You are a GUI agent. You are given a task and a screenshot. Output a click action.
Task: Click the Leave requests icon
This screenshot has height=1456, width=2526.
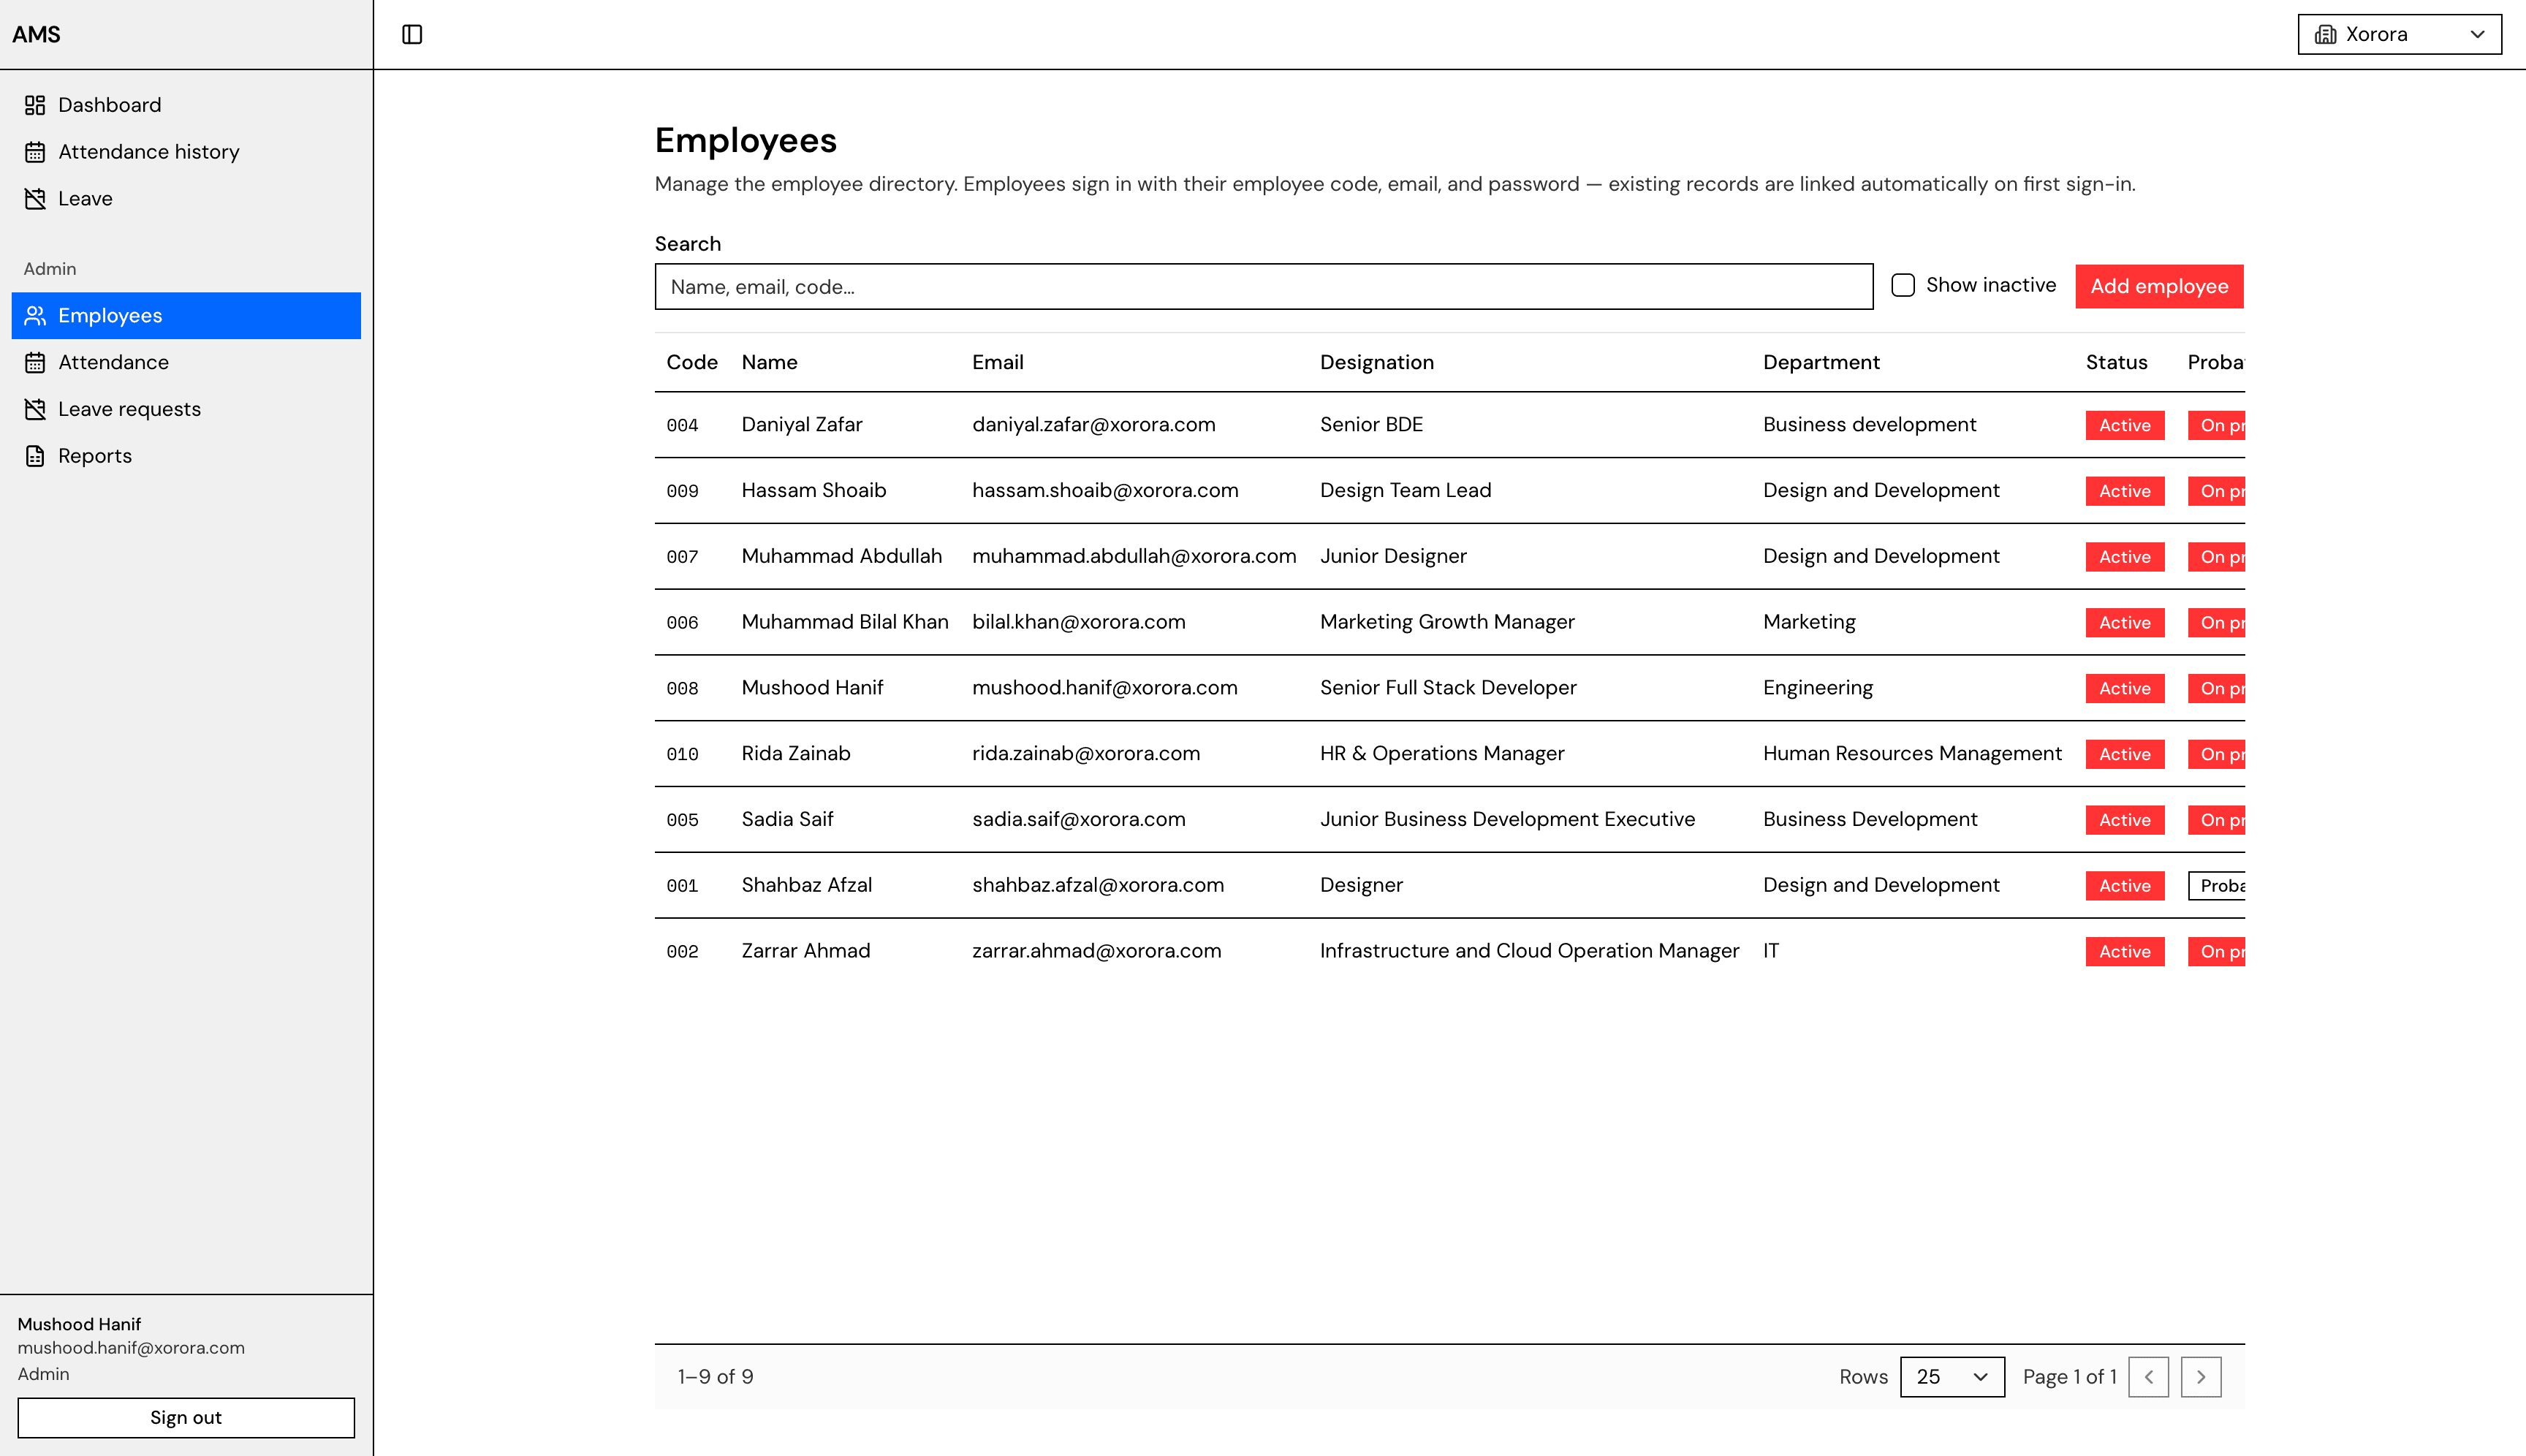(35, 409)
